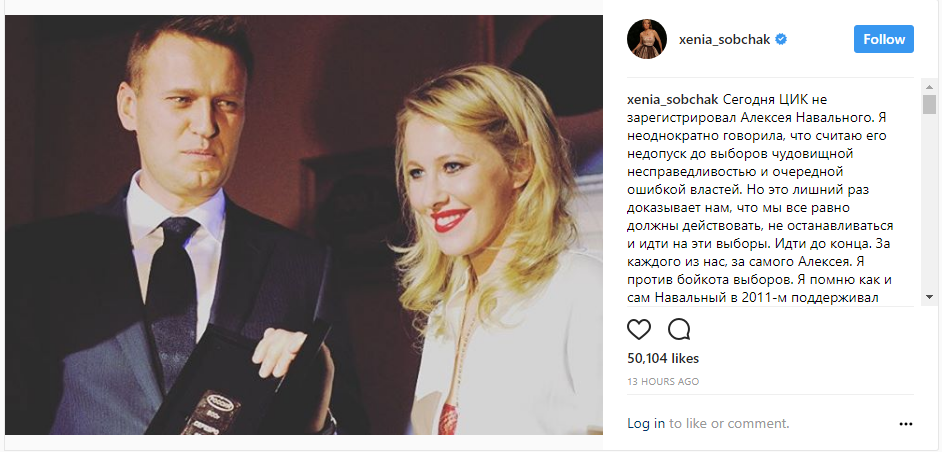This screenshot has height=452, width=942.
Task: Click the Log in link
Action: (x=646, y=424)
